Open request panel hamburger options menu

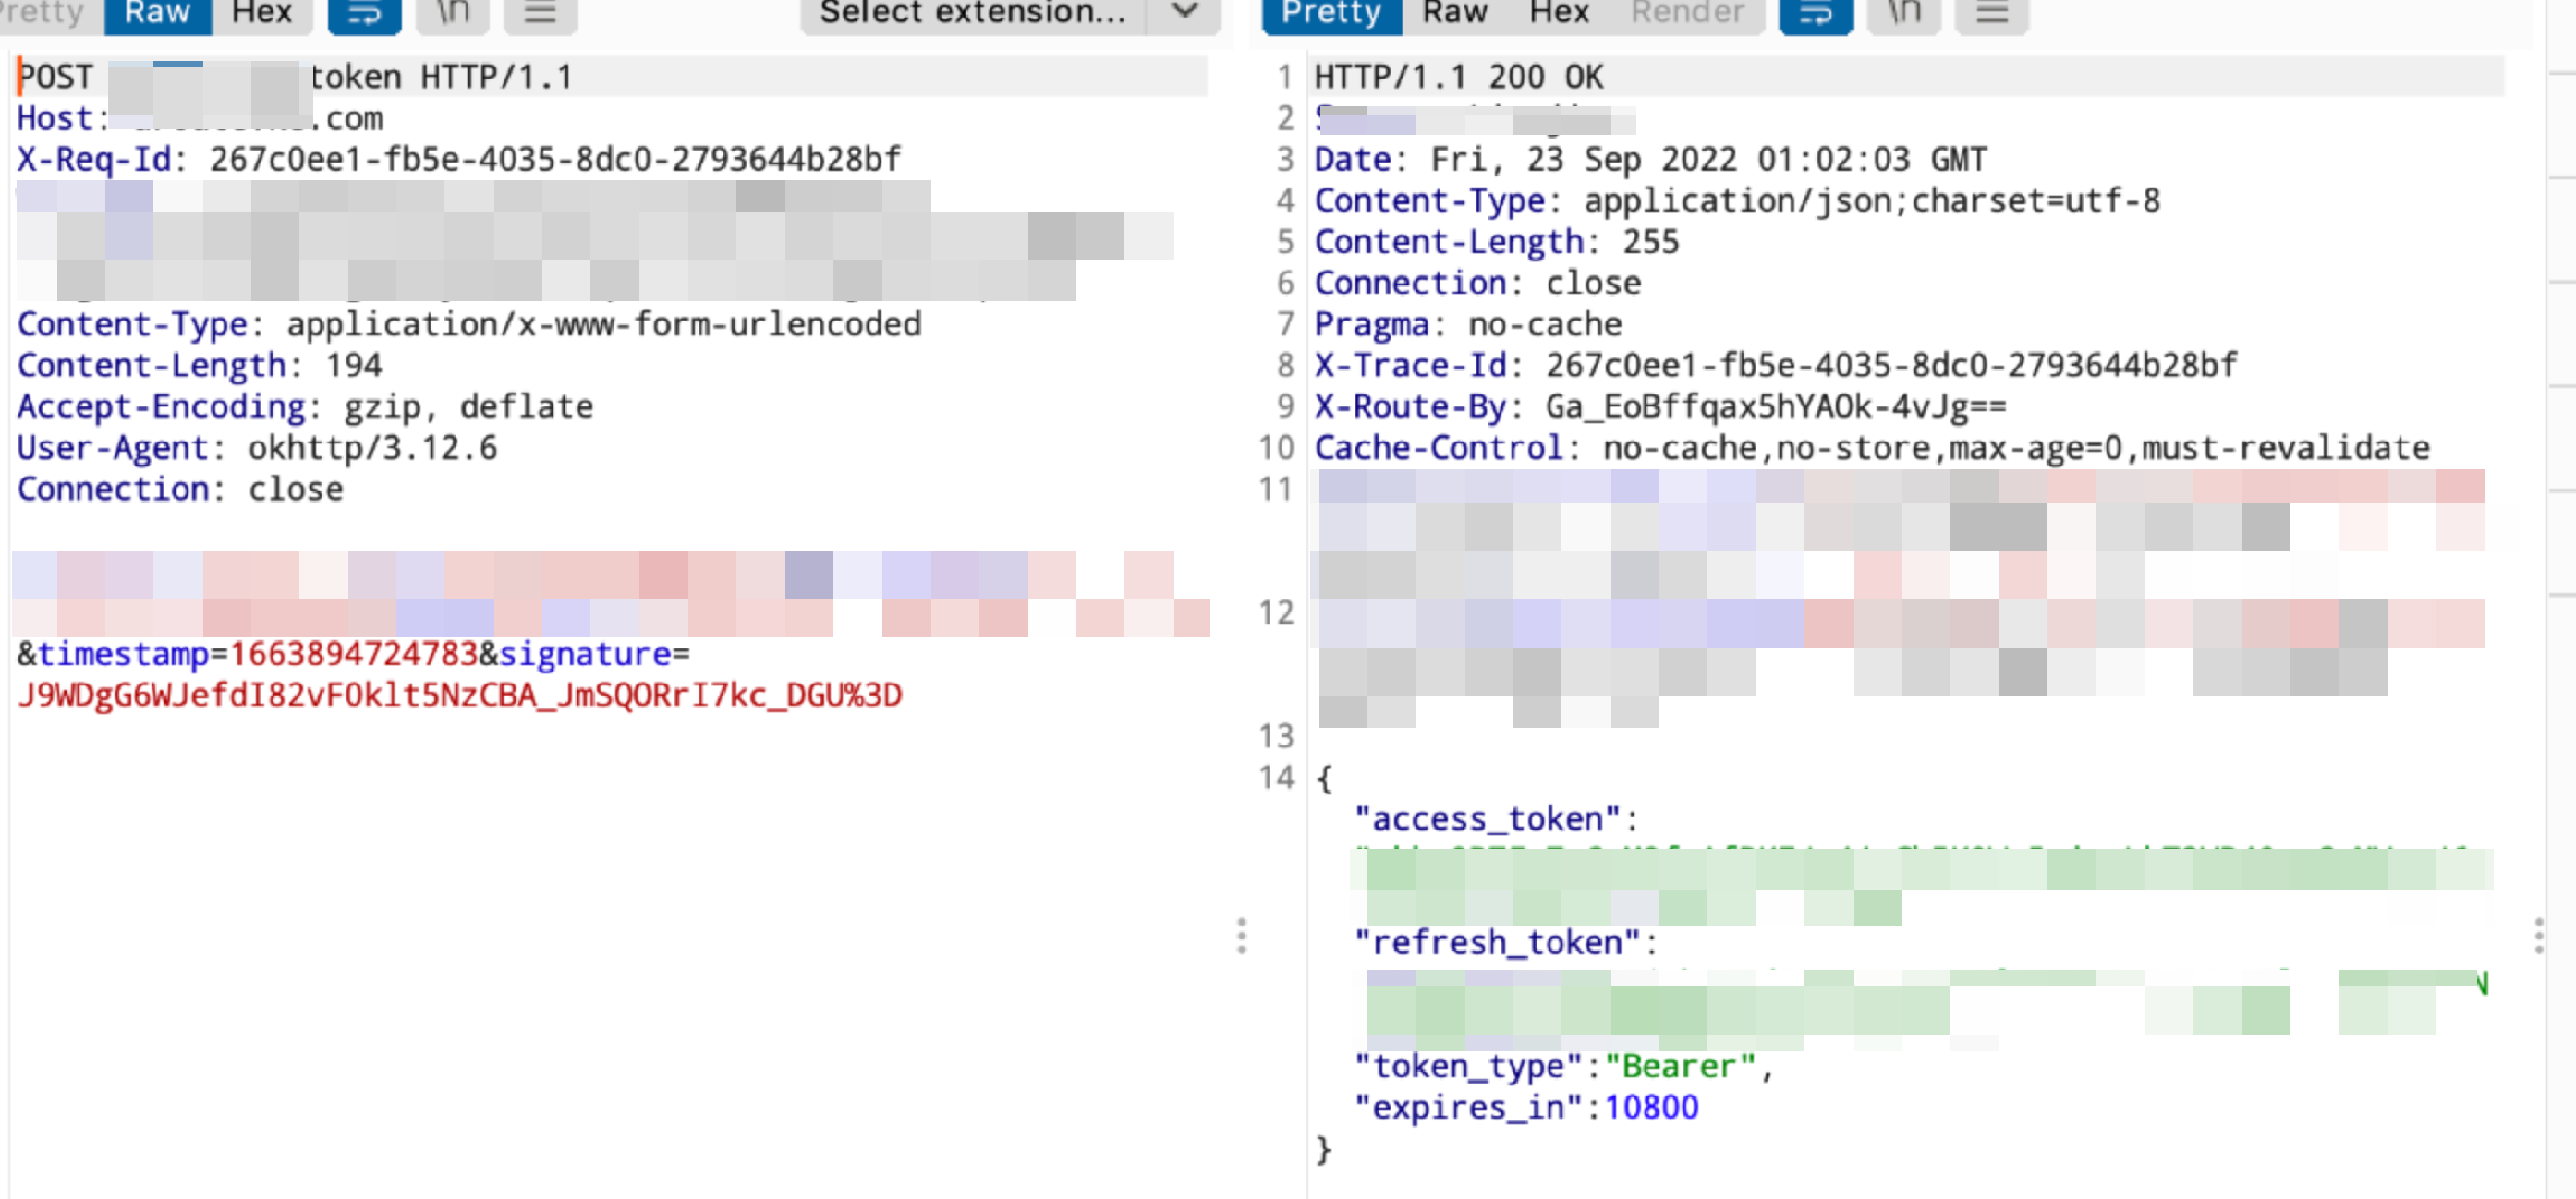[x=540, y=13]
